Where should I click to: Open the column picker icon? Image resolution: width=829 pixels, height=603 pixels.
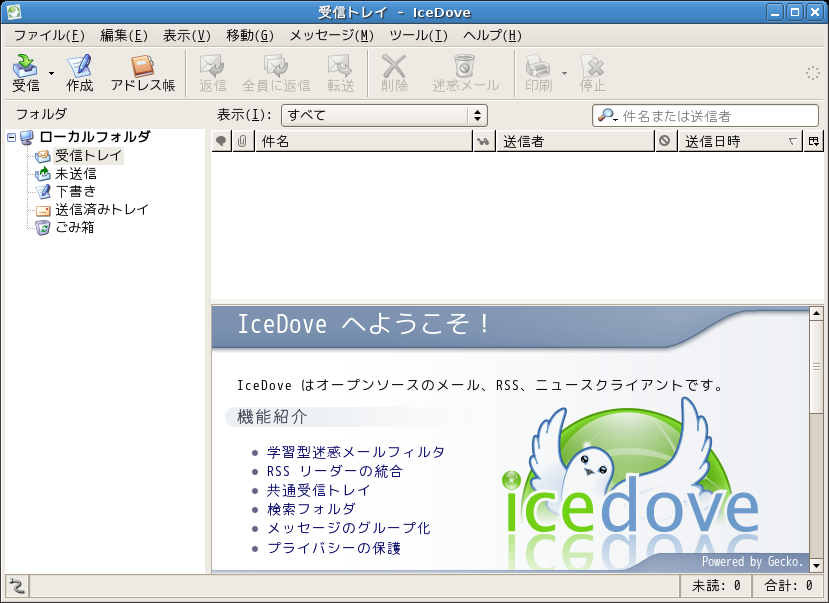[813, 141]
